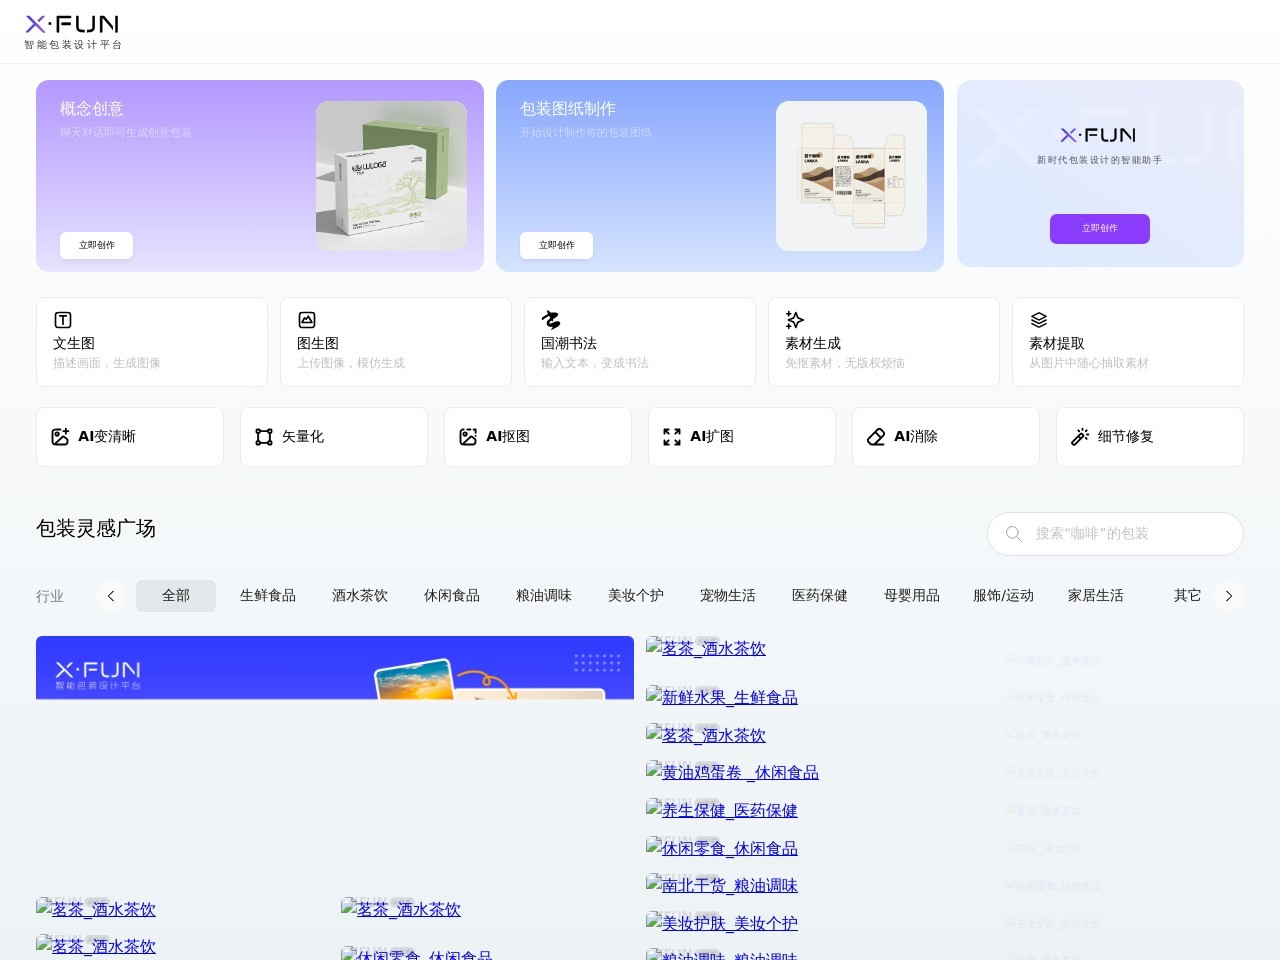Open the 国潮书法 calligraphy tool icon
The image size is (1280, 960).
[551, 320]
